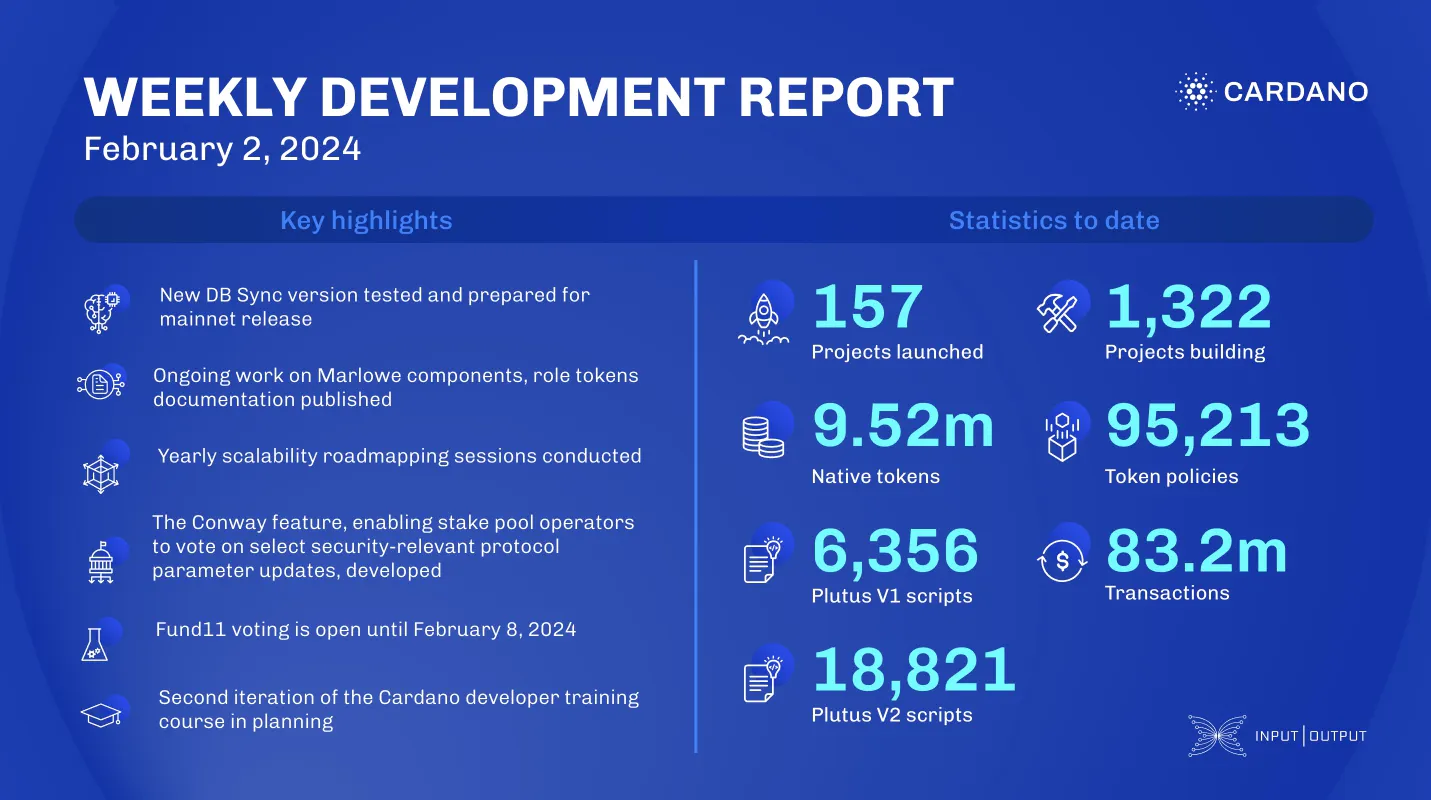Screen dimensions: 1431x800
Task: Open the Statistics to date section header
Action: tap(1054, 220)
